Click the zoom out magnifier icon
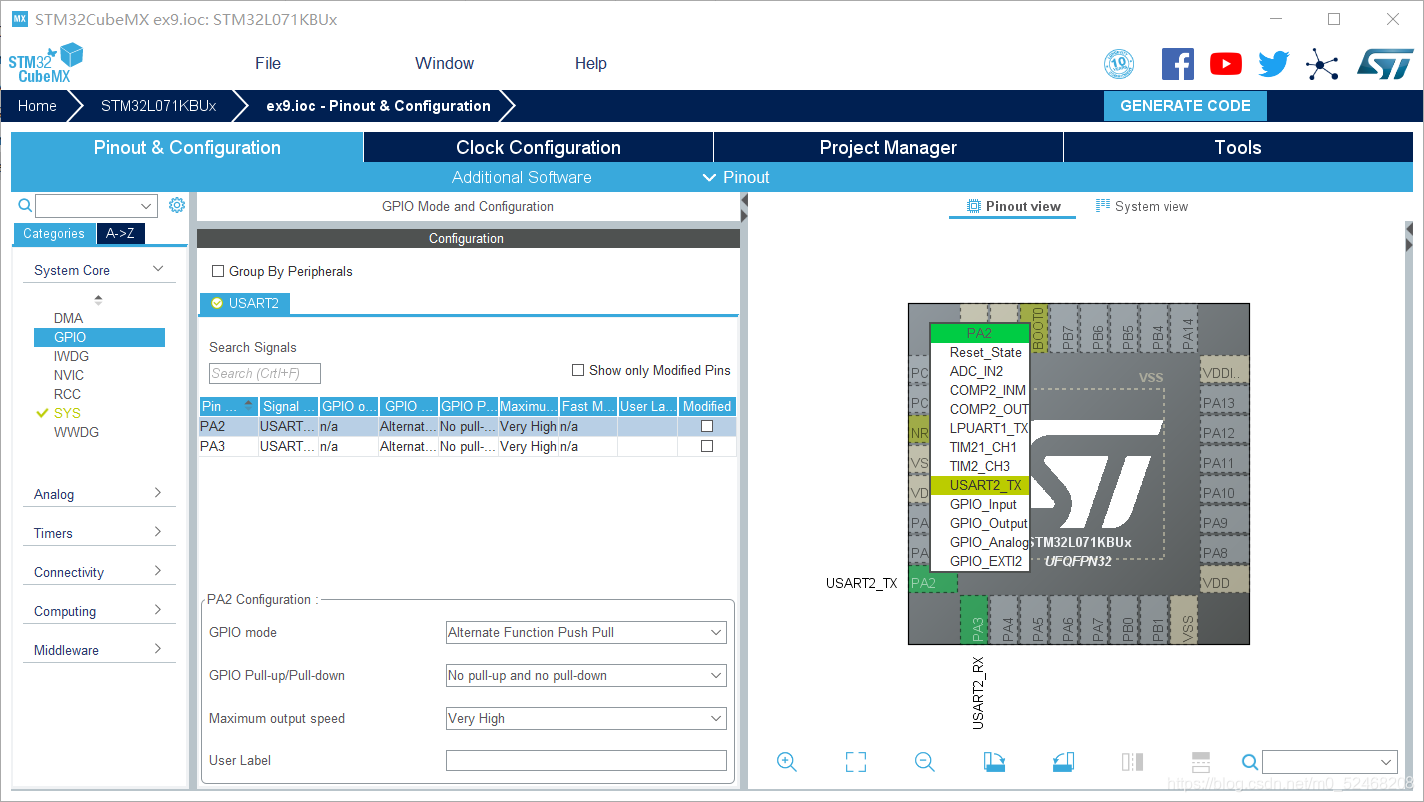Viewport: 1424px width, 802px height. coord(925,762)
